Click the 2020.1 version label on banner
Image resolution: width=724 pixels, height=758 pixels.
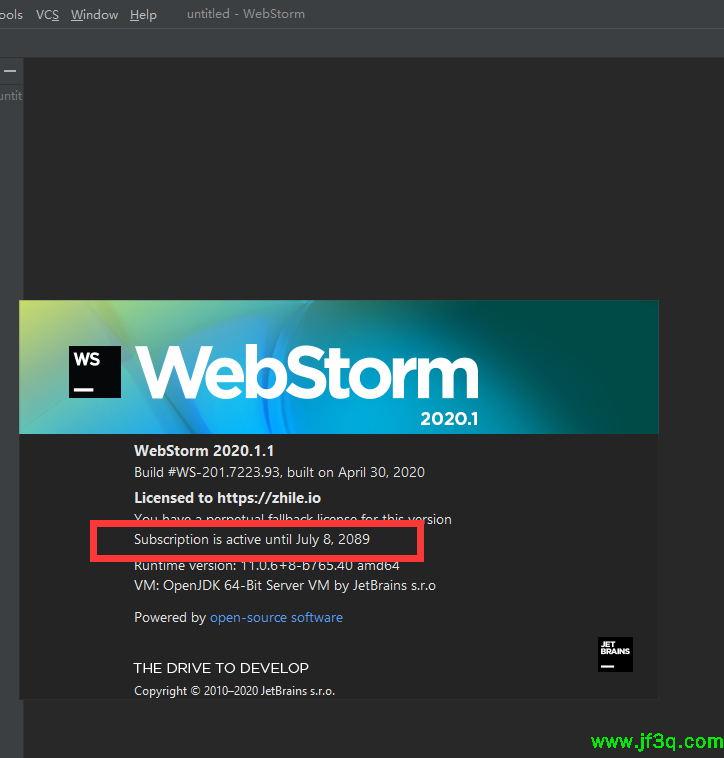[449, 419]
